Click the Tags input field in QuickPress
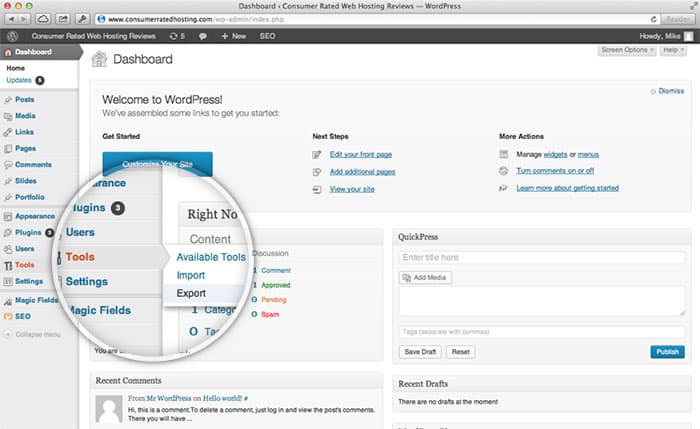Image resolution: width=700 pixels, height=429 pixels. [542, 332]
